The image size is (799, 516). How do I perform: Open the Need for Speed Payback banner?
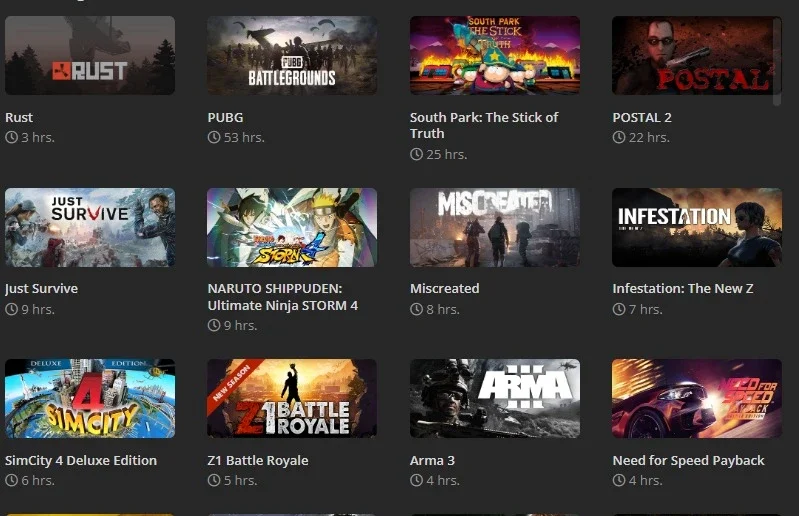tap(697, 398)
